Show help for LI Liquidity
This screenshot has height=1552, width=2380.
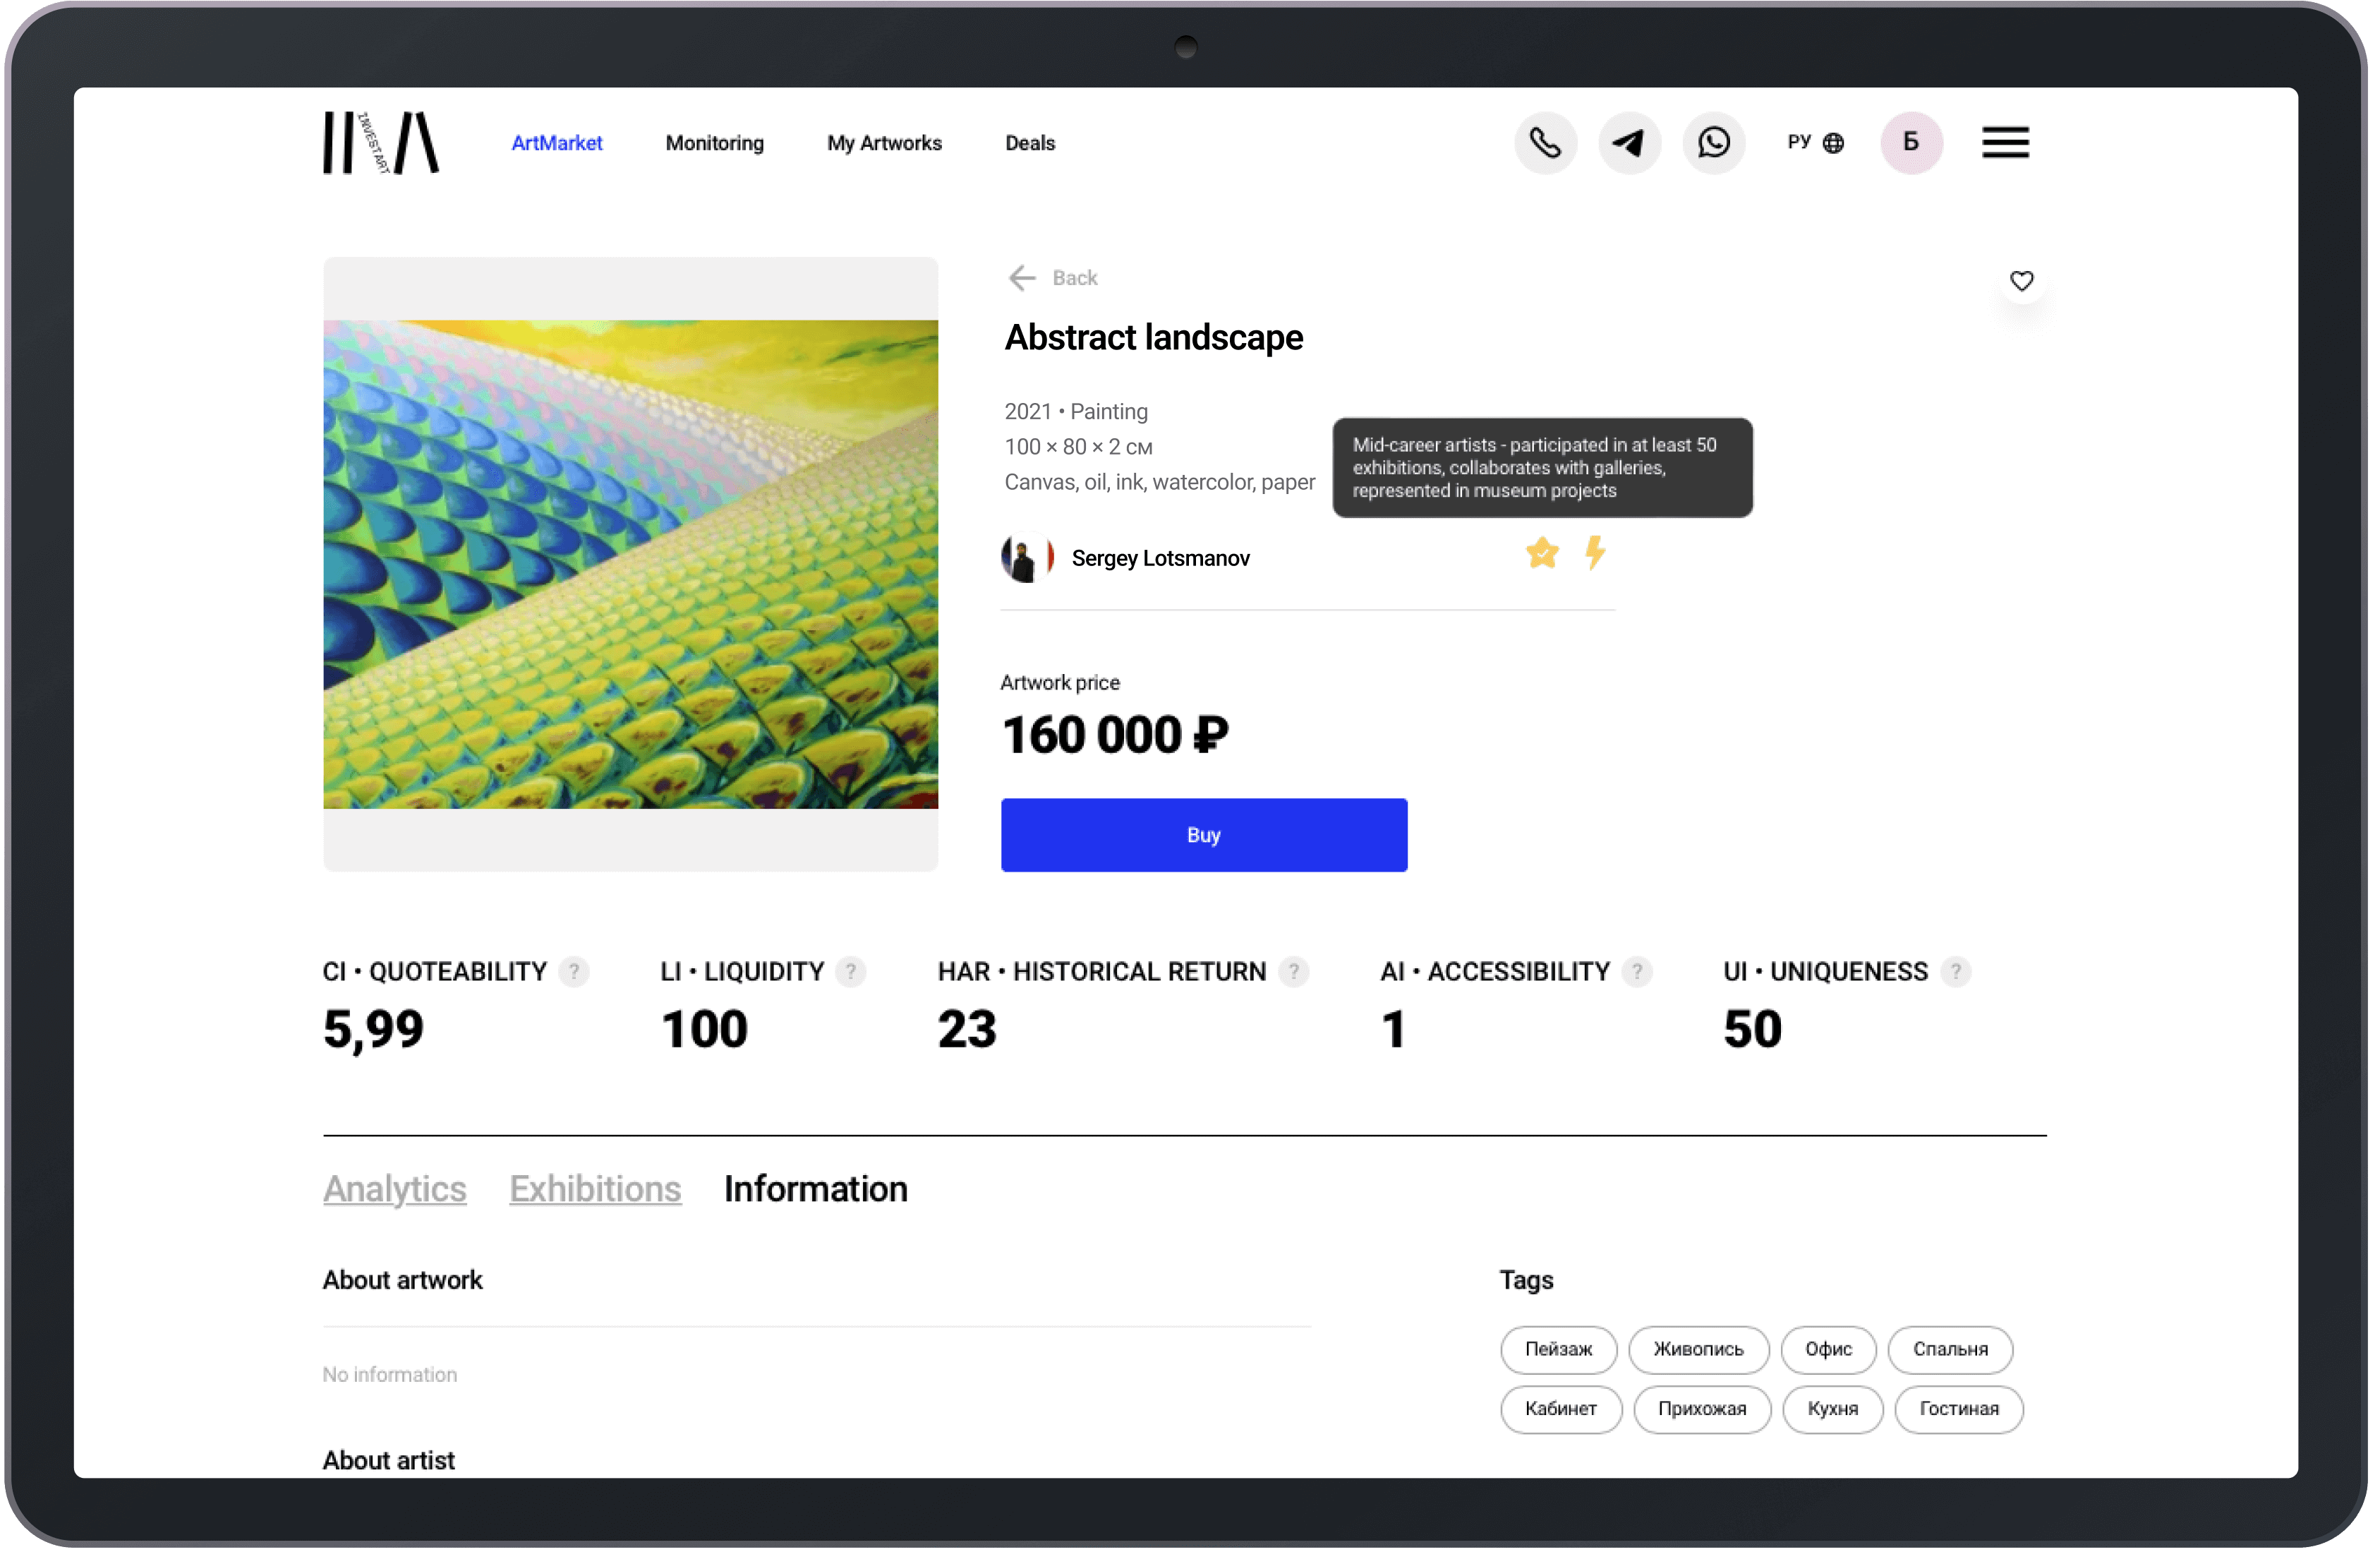tap(850, 971)
